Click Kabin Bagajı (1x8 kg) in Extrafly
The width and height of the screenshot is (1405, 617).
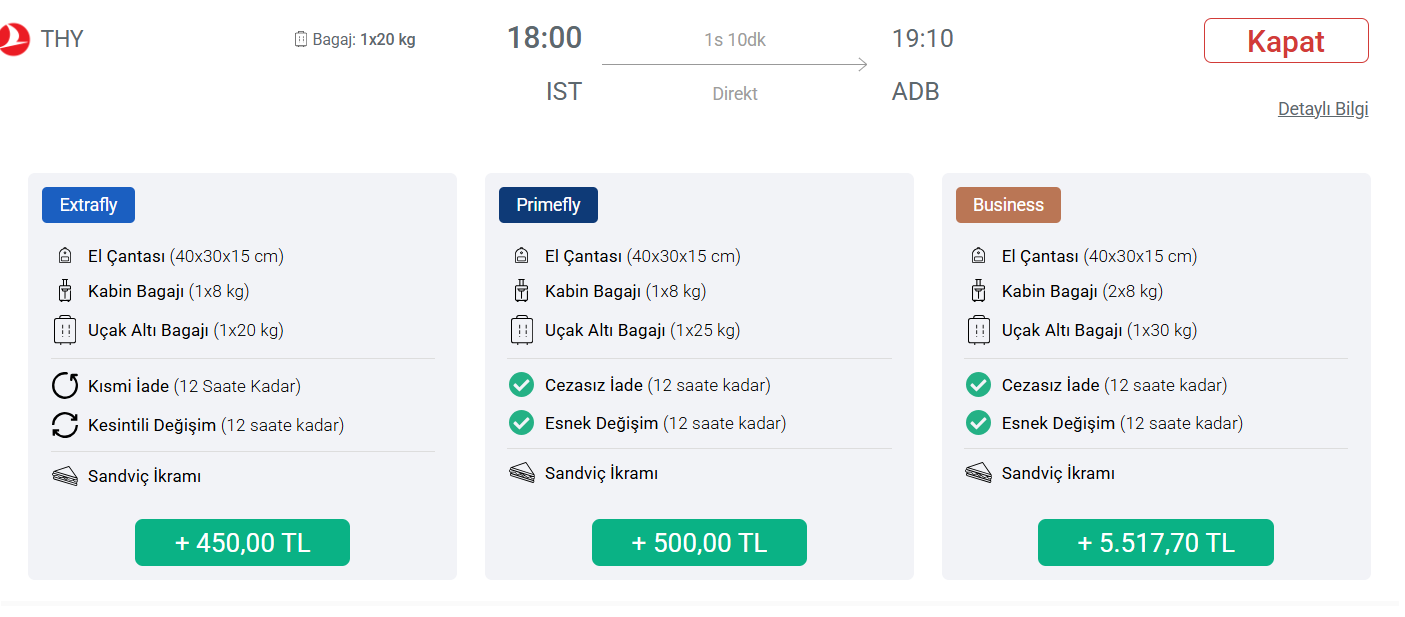click(168, 292)
